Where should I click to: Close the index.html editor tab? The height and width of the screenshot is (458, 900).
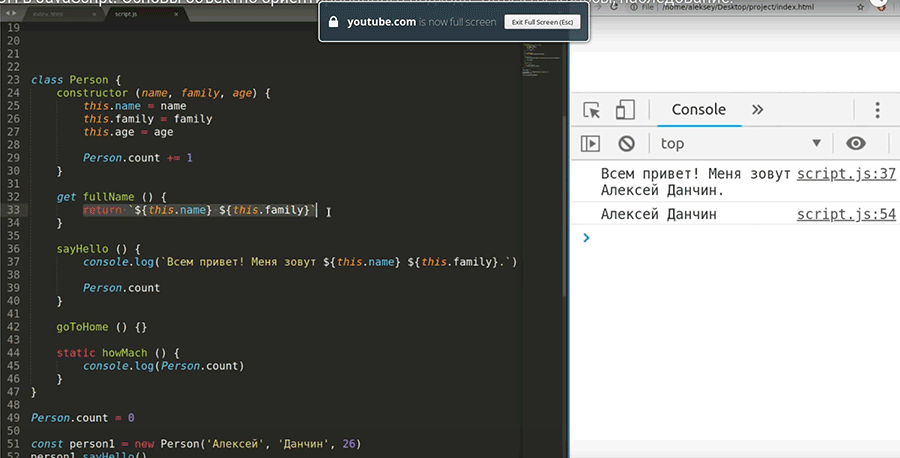click(x=94, y=14)
